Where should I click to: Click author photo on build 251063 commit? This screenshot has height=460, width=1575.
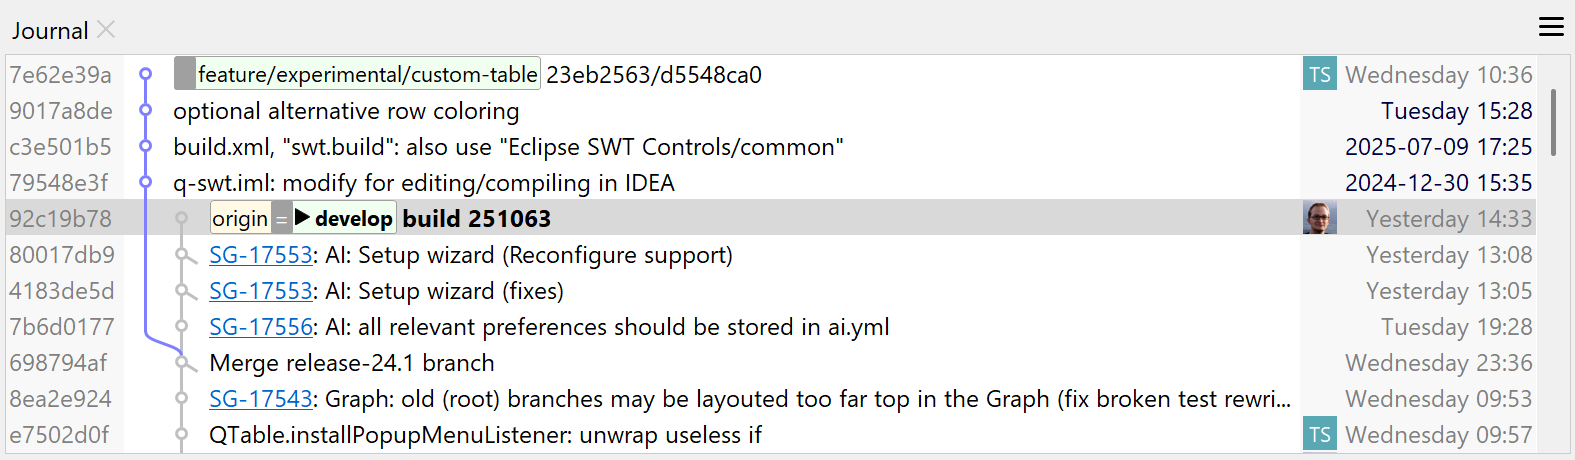click(1319, 218)
